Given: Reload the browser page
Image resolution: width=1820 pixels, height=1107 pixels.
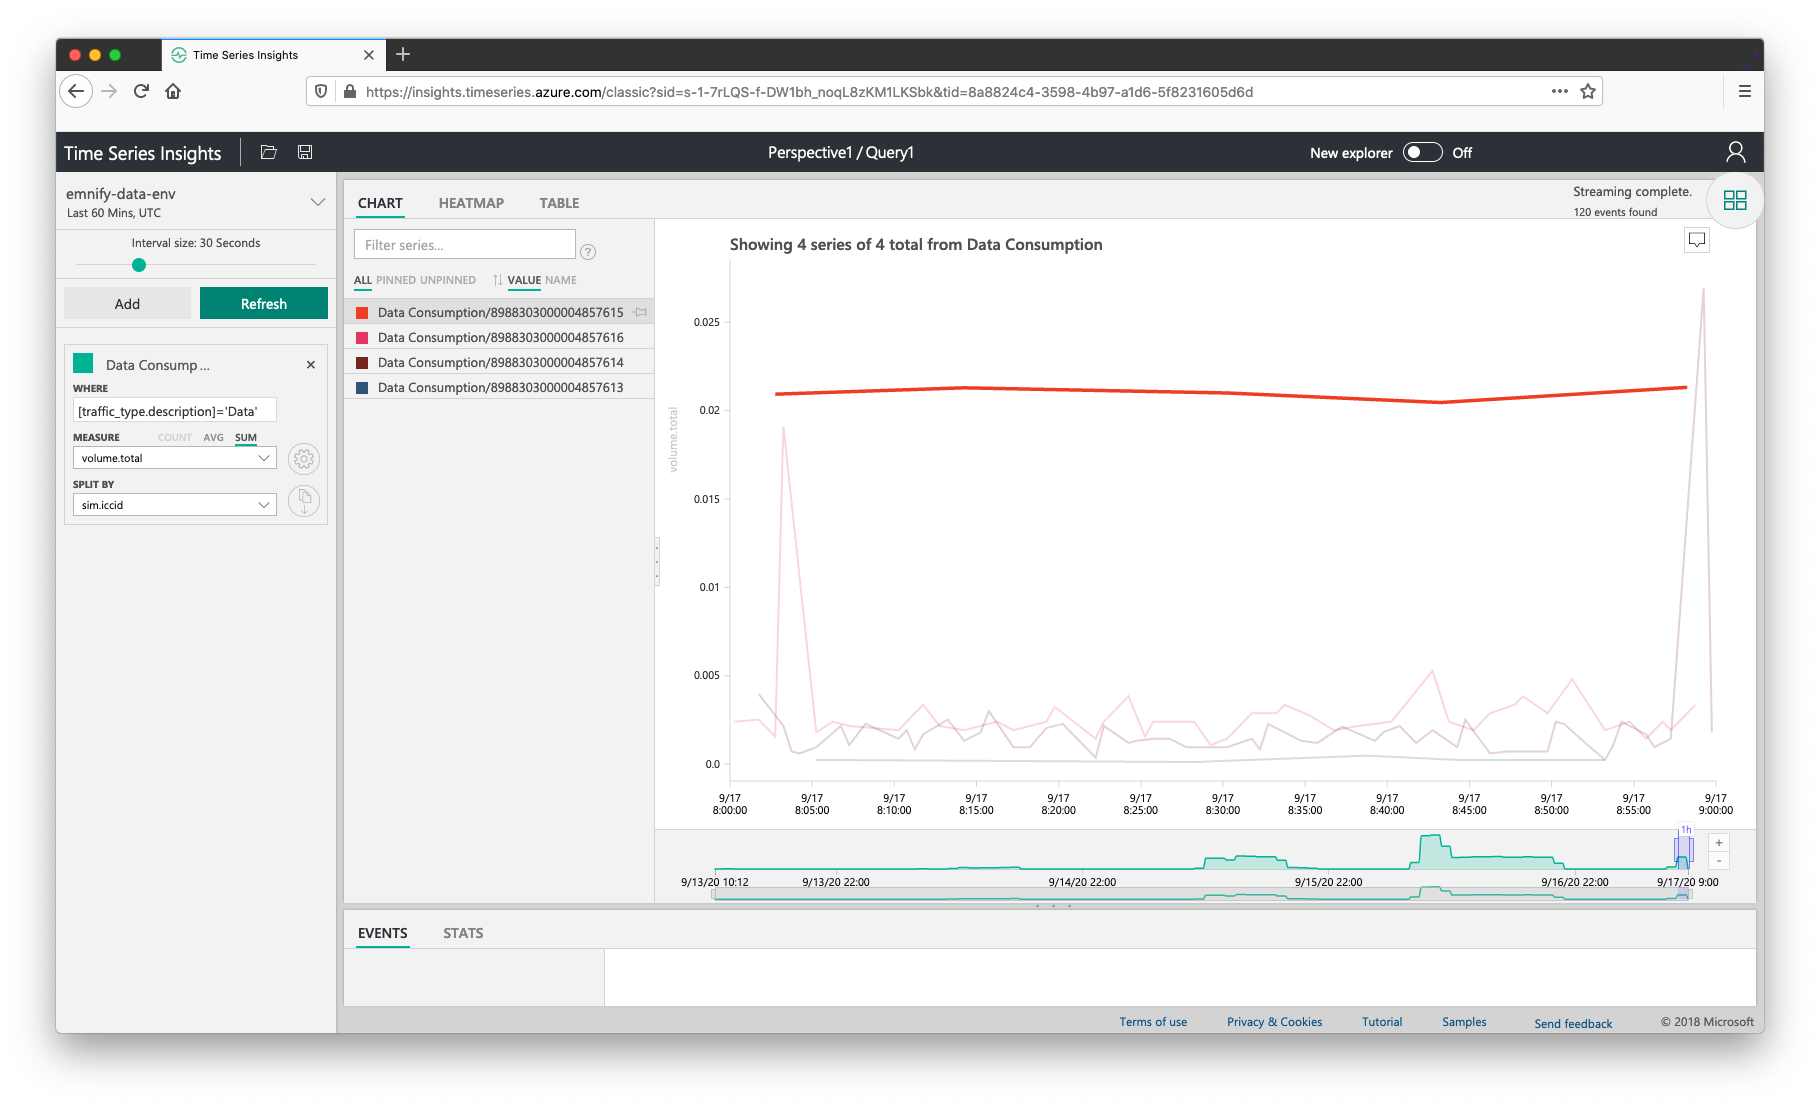Looking at the screenshot, I should click(141, 91).
